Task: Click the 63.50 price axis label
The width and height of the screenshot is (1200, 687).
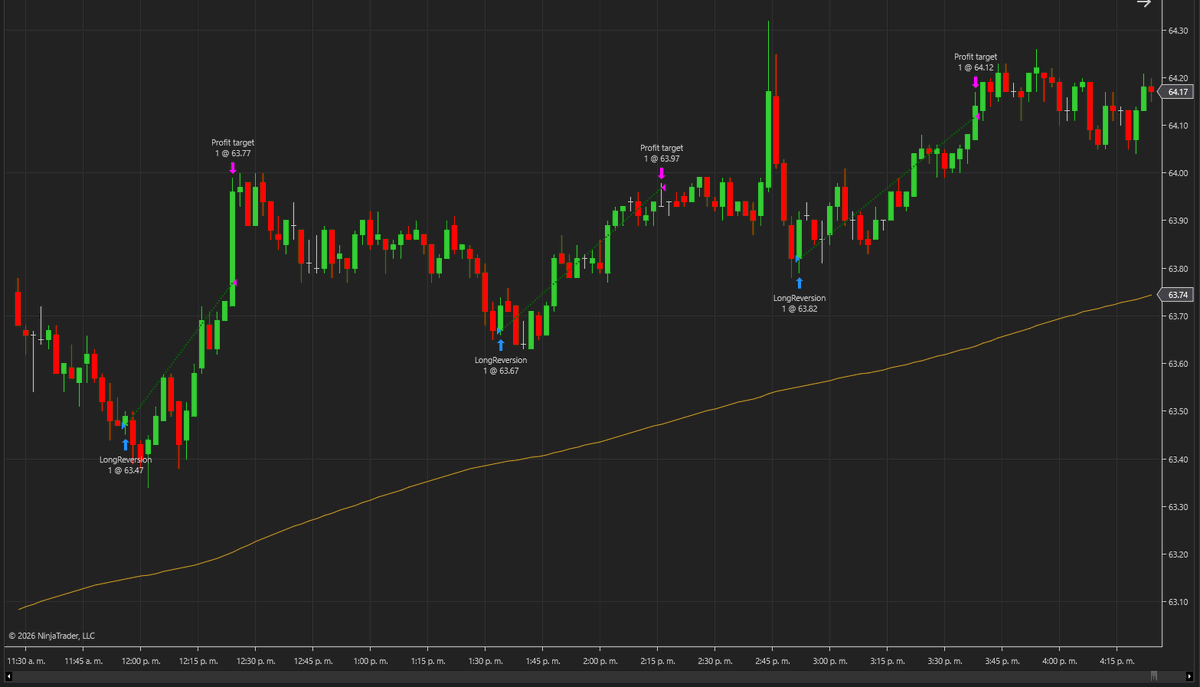Action: 1177,411
